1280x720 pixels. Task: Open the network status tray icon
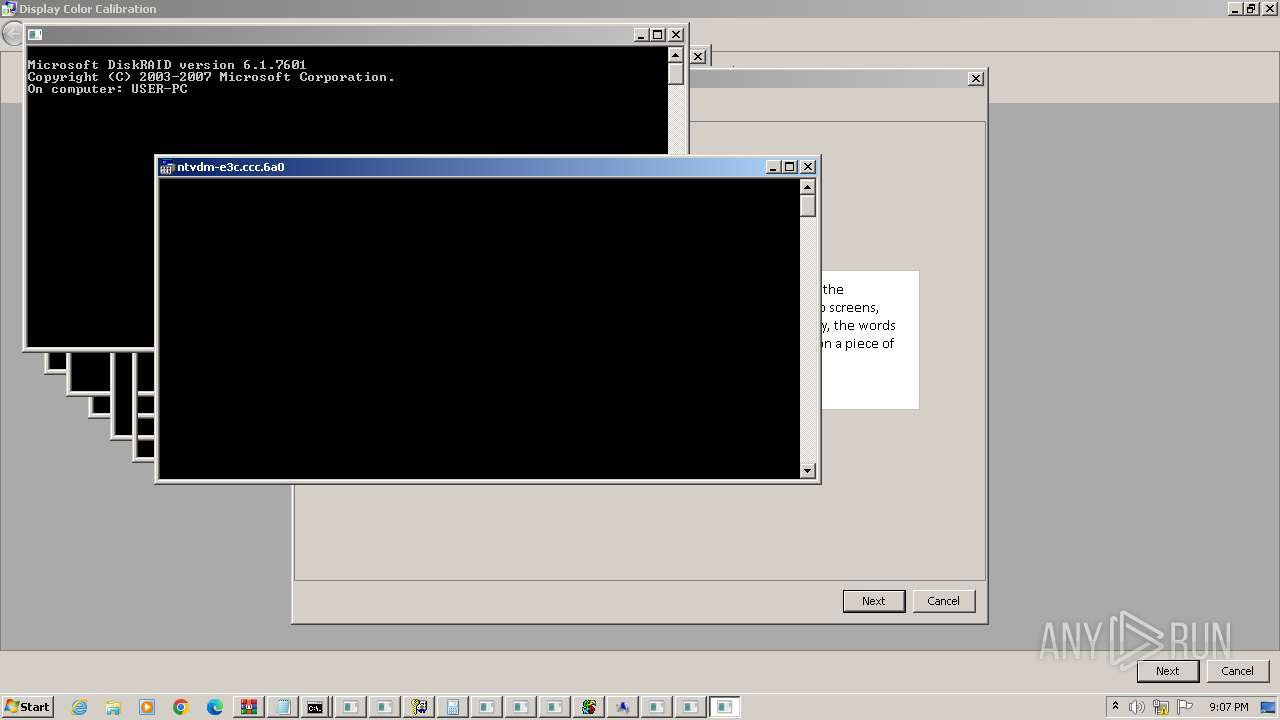pyautogui.click(x=1161, y=707)
